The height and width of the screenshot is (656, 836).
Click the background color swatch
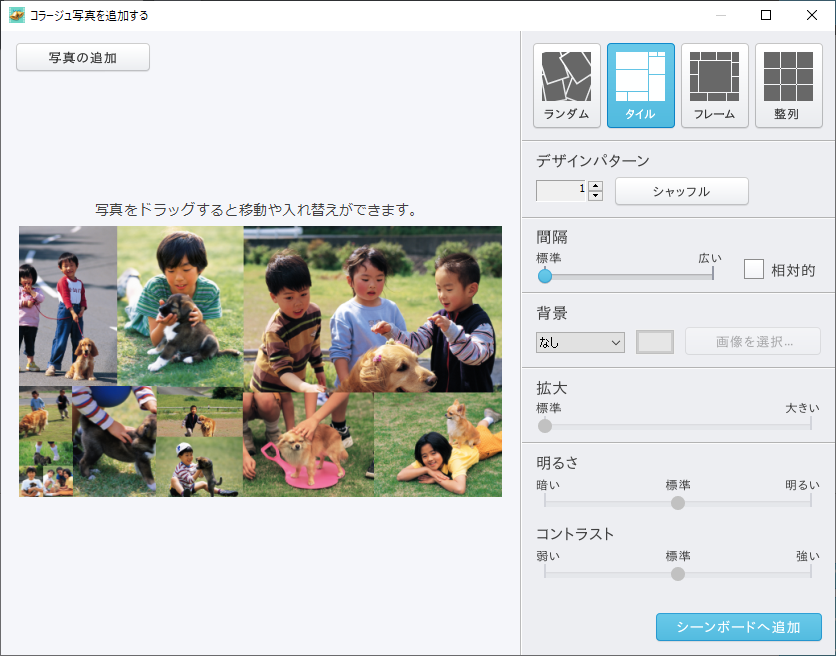(655, 342)
